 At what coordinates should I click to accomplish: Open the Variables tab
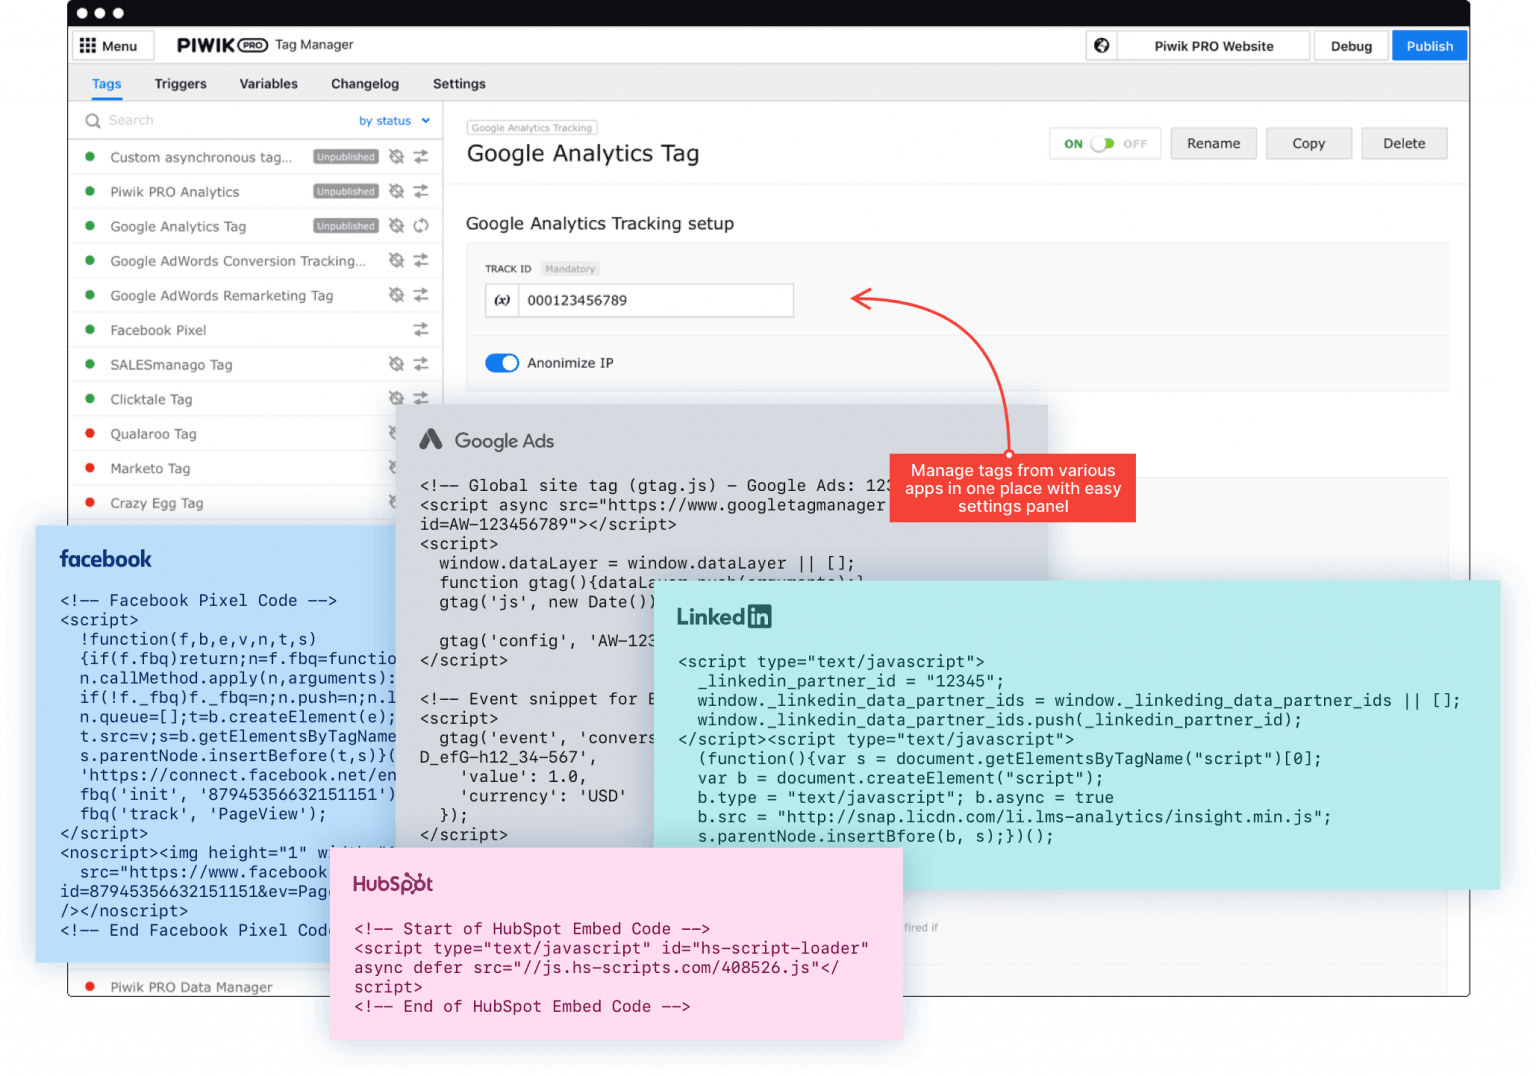coord(269,84)
